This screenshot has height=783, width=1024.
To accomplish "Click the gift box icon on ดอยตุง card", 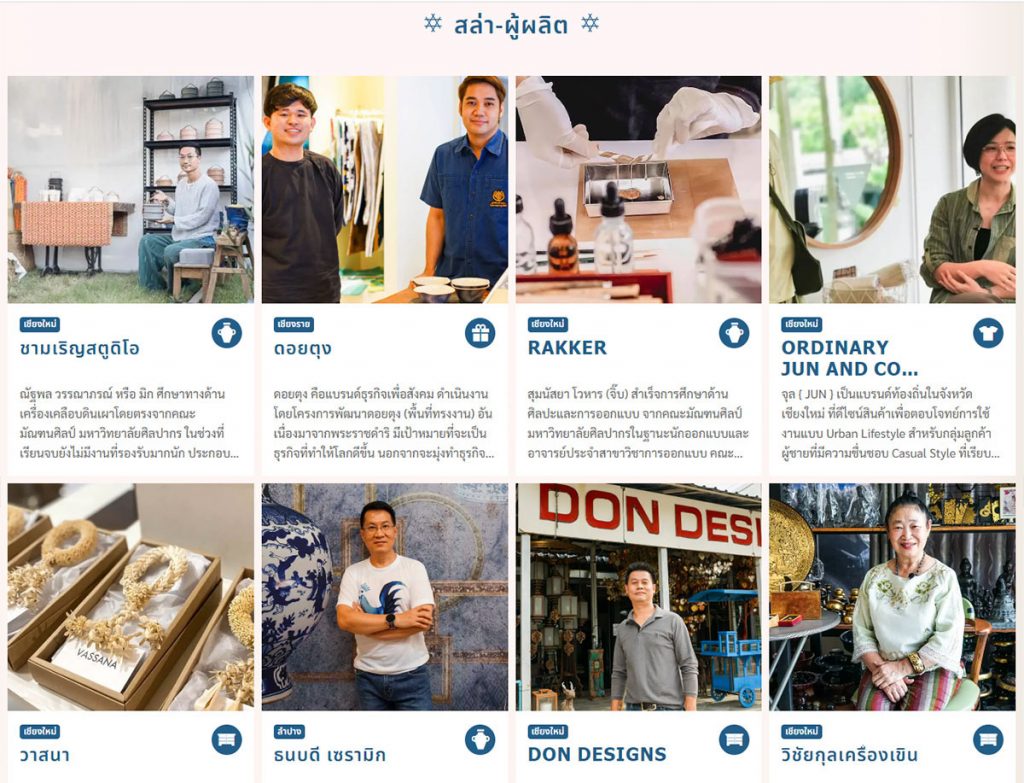I will point(480,333).
